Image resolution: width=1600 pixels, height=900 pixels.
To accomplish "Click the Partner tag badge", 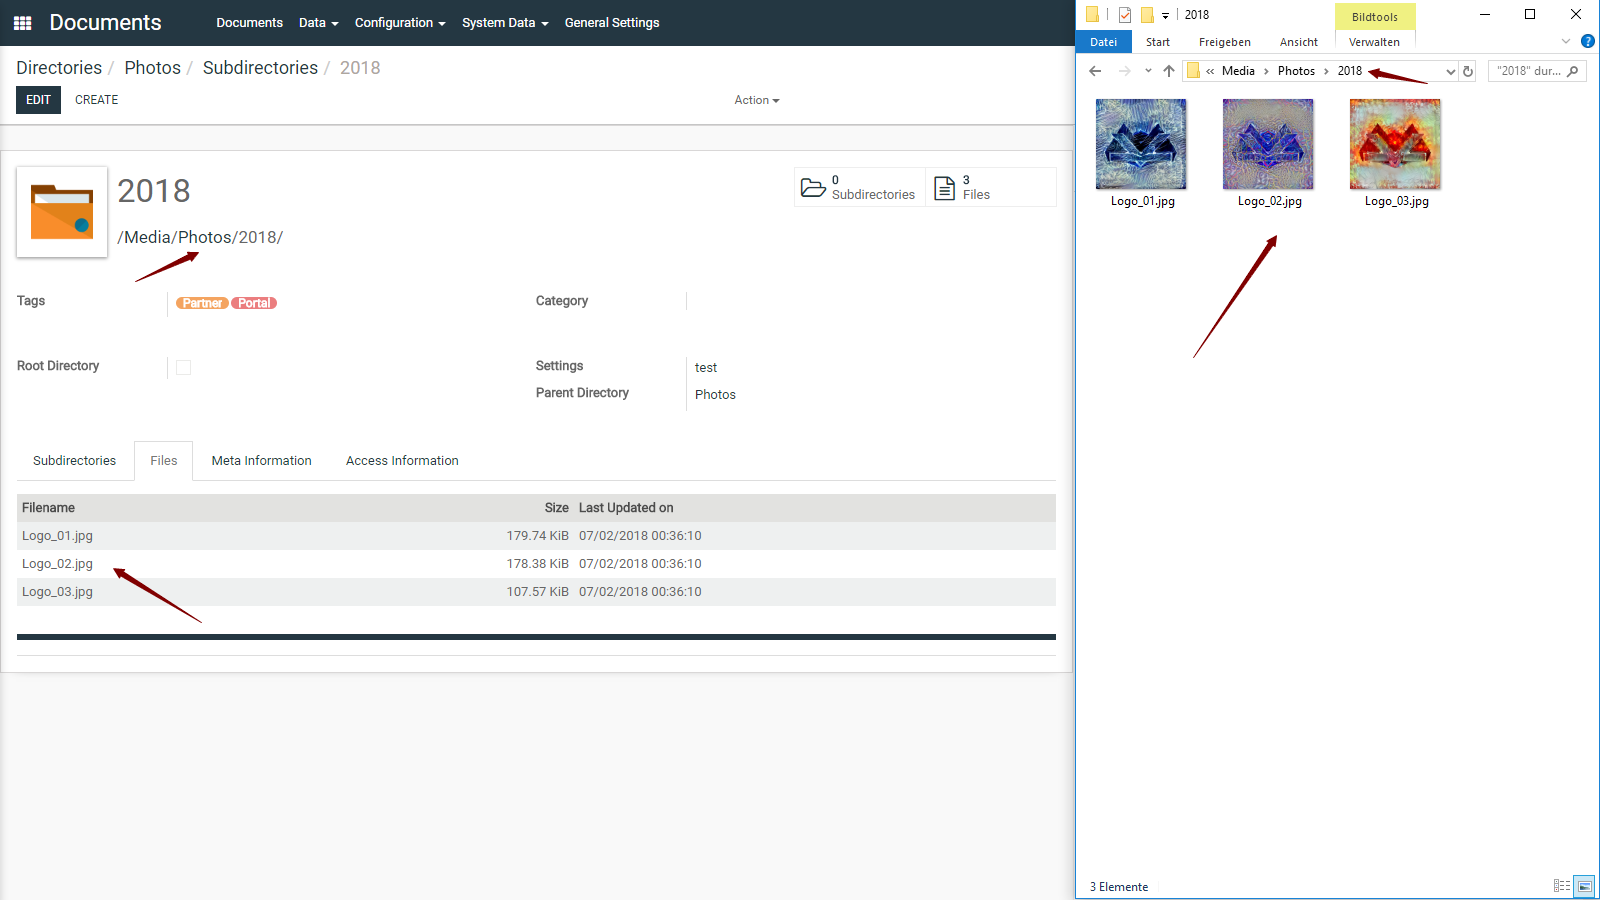I will (202, 303).
